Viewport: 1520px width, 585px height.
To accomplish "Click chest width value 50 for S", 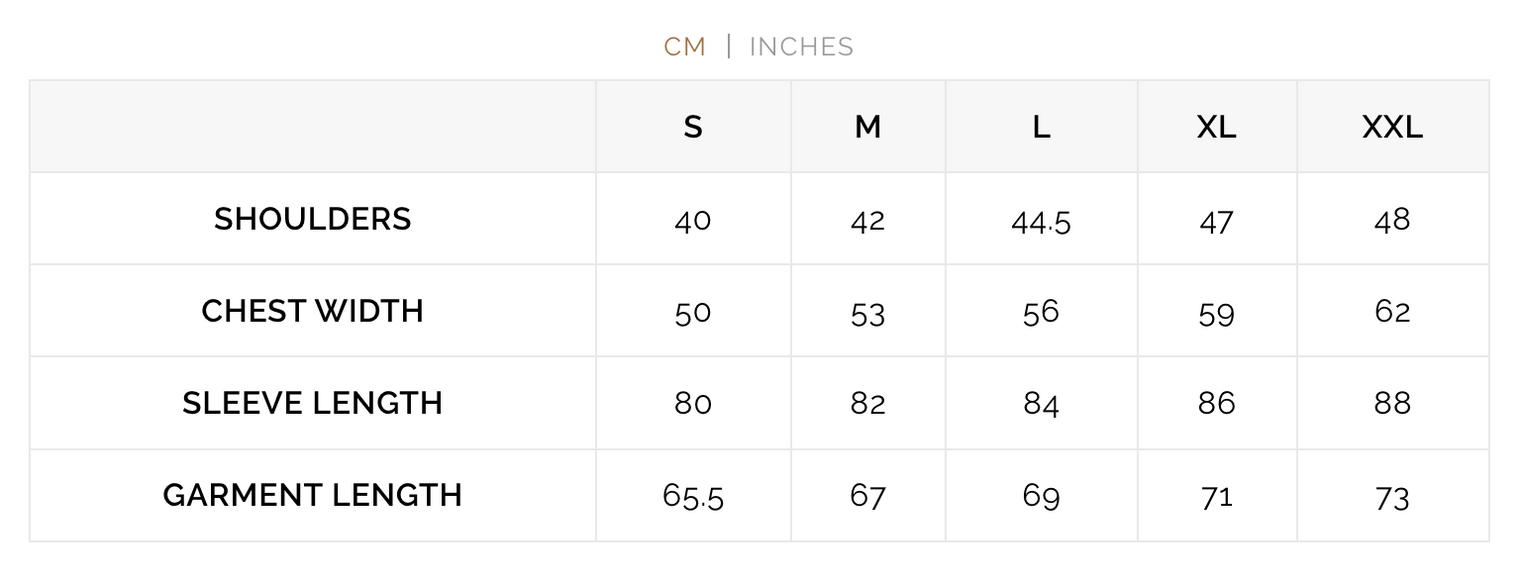I will 693,313.
